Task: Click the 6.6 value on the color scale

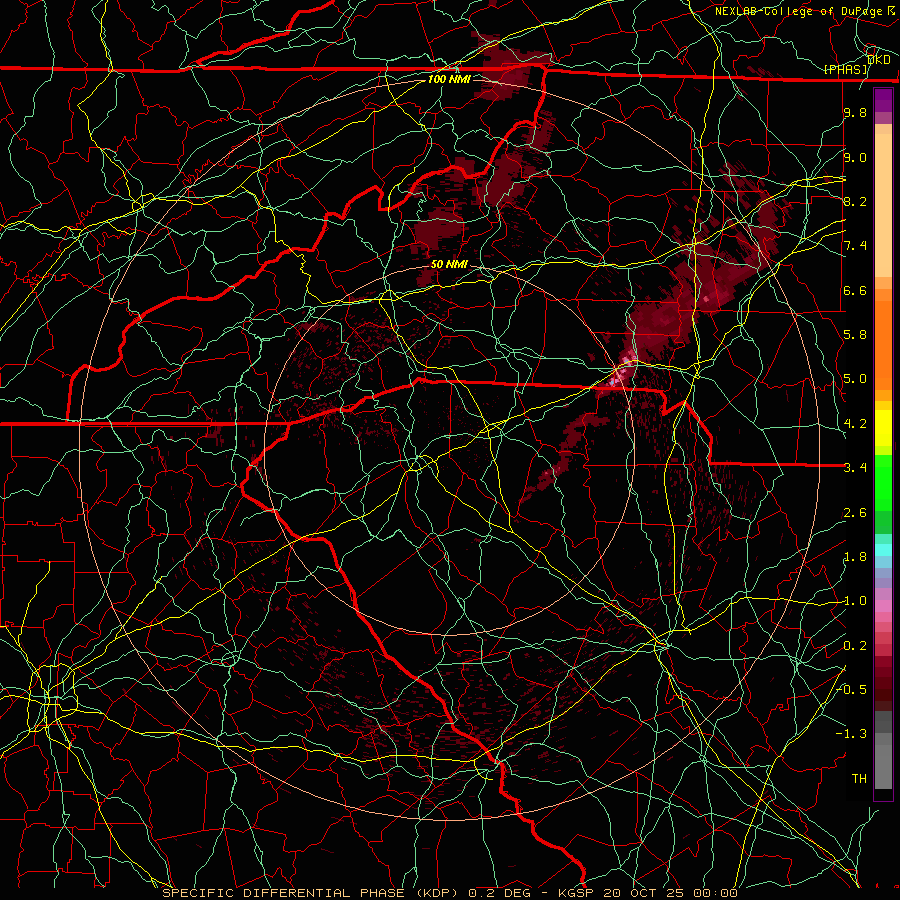Action: point(855,290)
